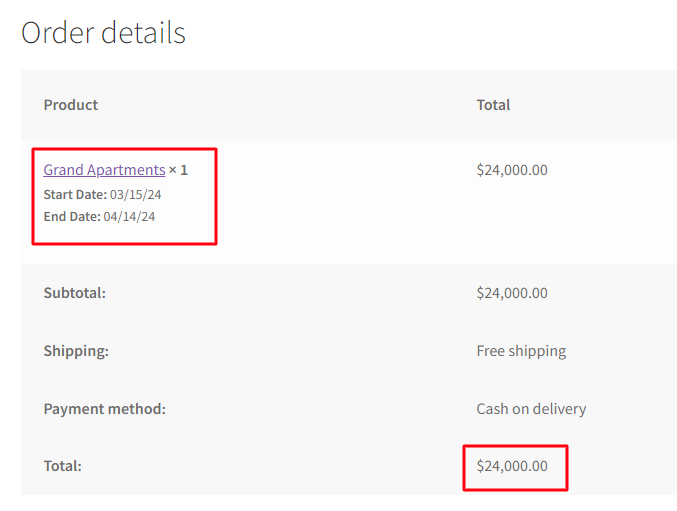The height and width of the screenshot is (511, 677).
Task: Click the highlighted order total $24,000.00
Action: (512, 466)
